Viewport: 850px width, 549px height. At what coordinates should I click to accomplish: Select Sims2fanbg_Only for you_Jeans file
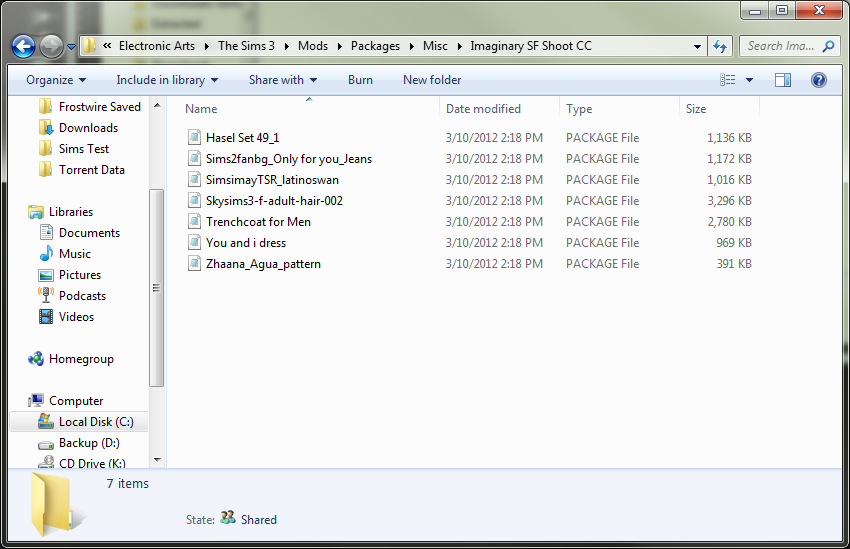tap(288, 159)
